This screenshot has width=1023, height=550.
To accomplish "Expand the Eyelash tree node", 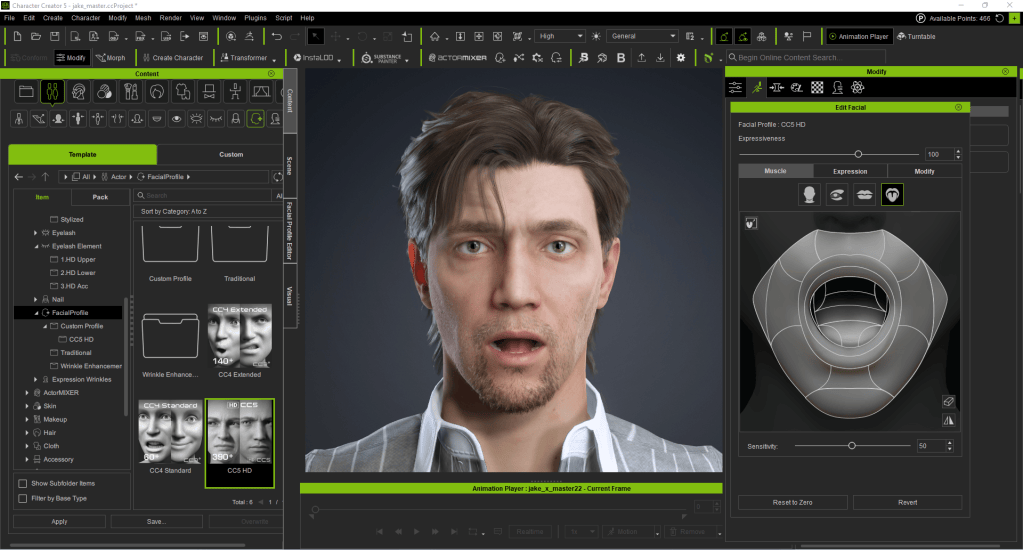I will [35, 233].
